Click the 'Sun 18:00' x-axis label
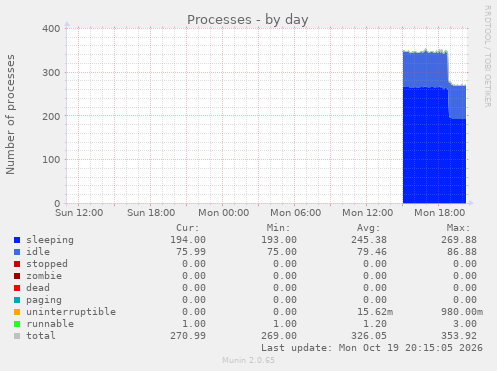The width and height of the screenshot is (497, 371). coord(151,213)
